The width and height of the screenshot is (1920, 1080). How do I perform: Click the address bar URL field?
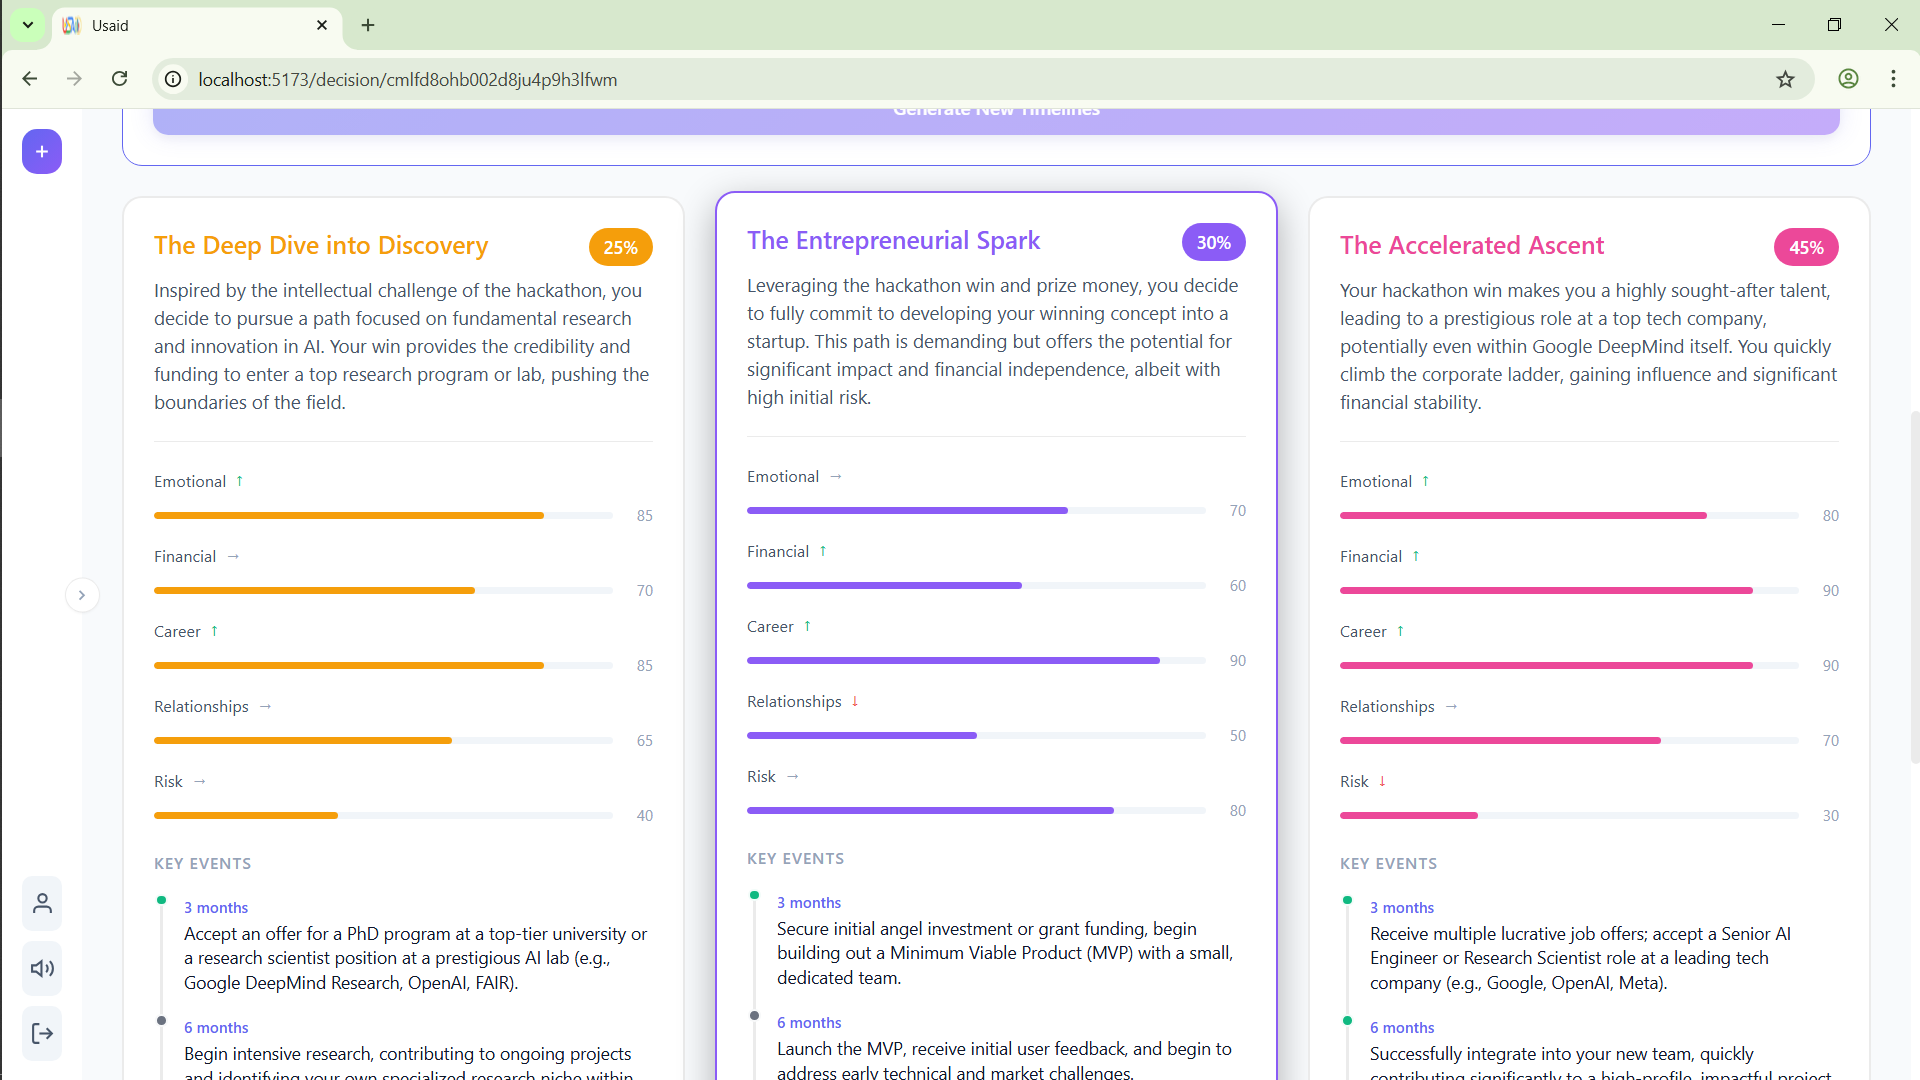click(x=900, y=79)
